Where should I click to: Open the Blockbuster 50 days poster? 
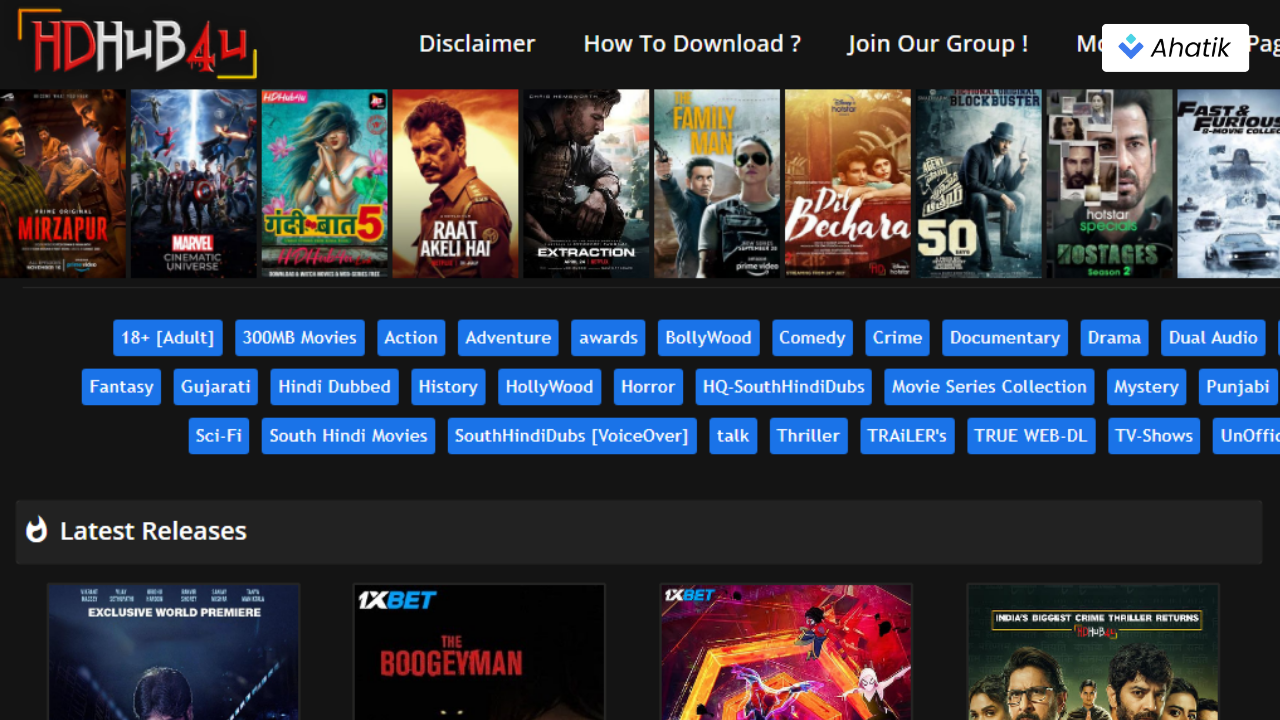coord(979,184)
